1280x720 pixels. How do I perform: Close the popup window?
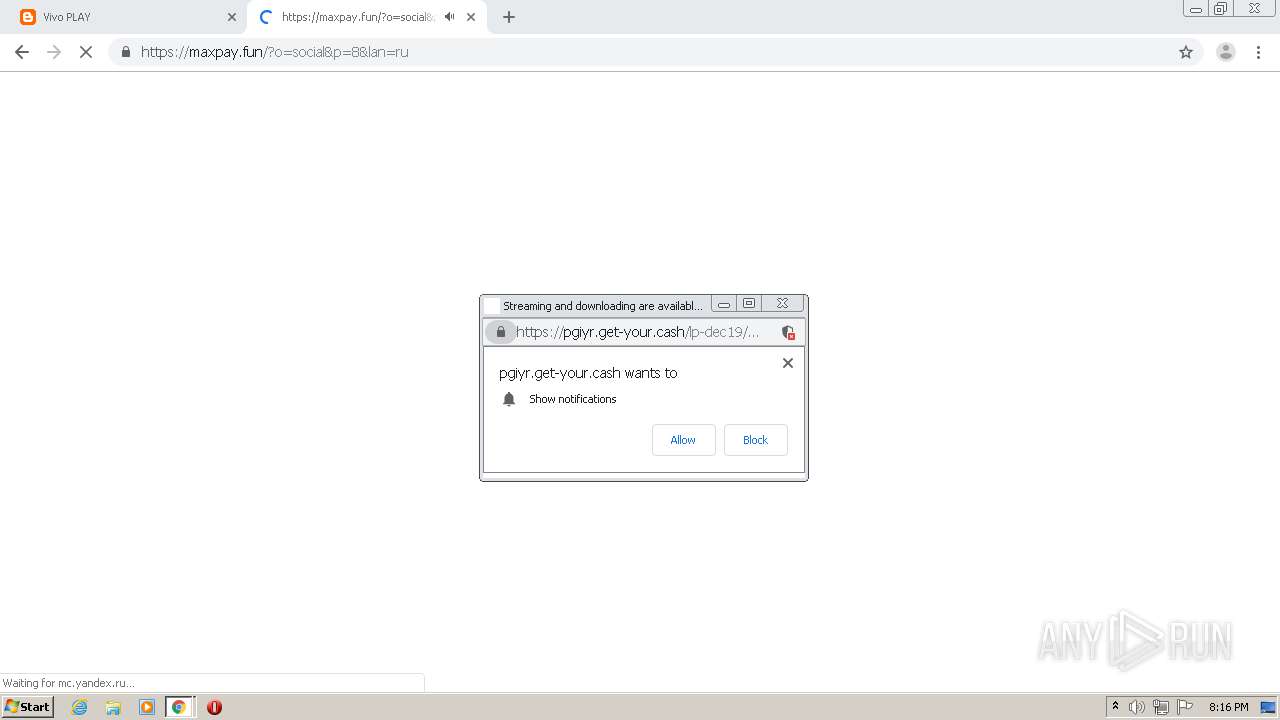pos(782,304)
